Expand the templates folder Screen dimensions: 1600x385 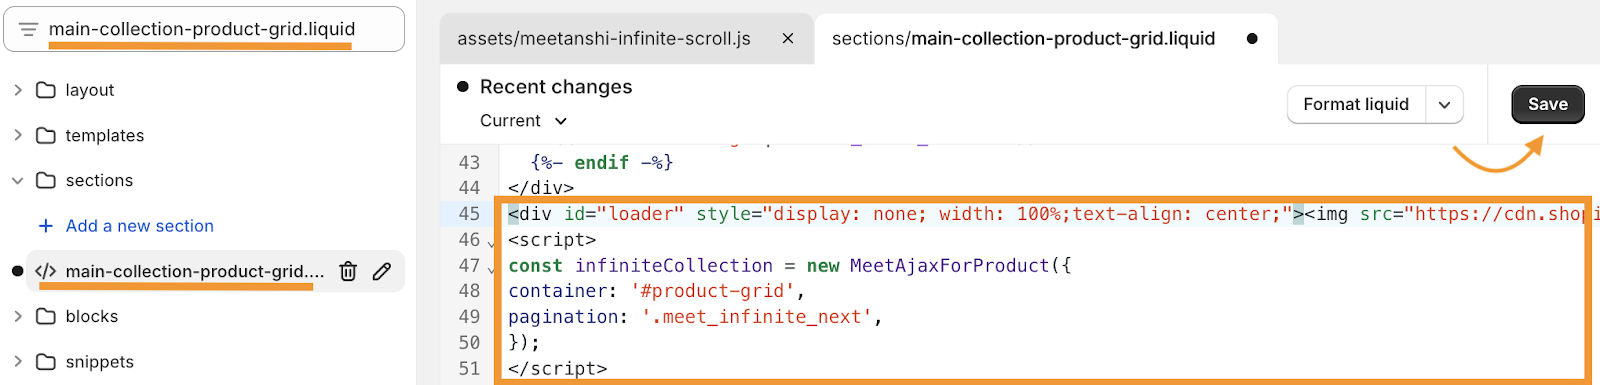tap(17, 135)
